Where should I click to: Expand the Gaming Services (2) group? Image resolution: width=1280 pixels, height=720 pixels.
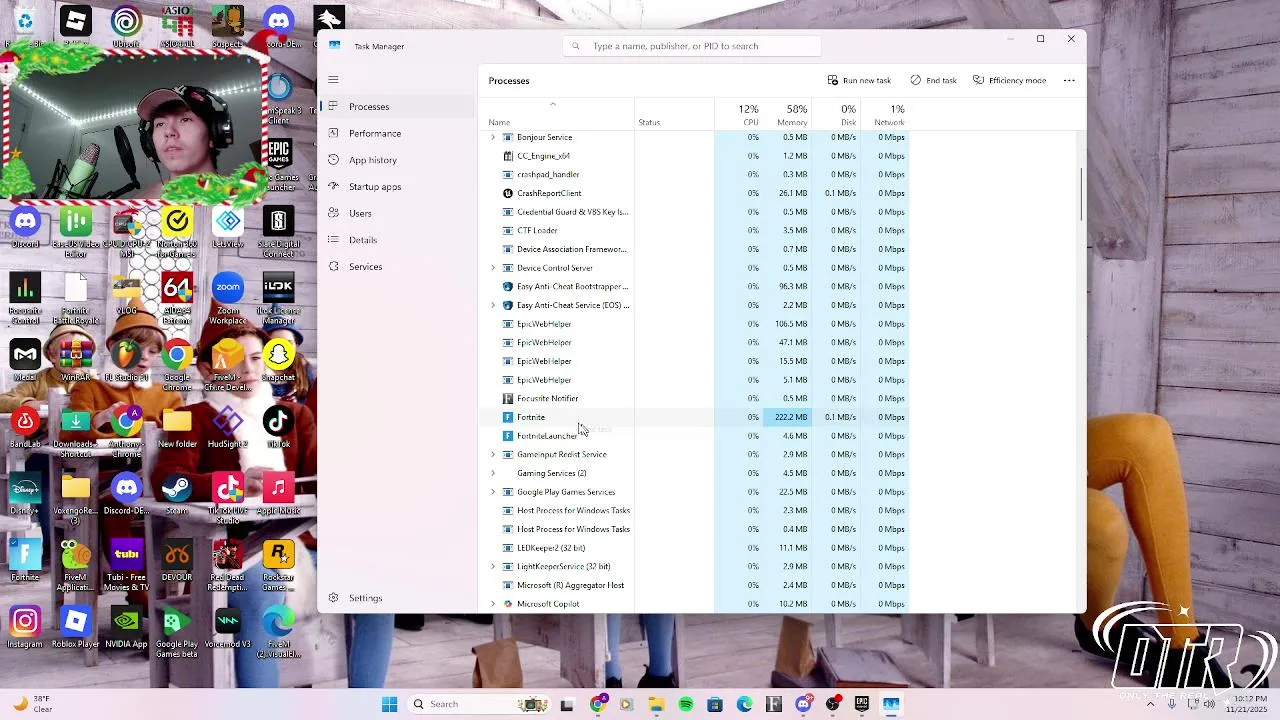492,473
